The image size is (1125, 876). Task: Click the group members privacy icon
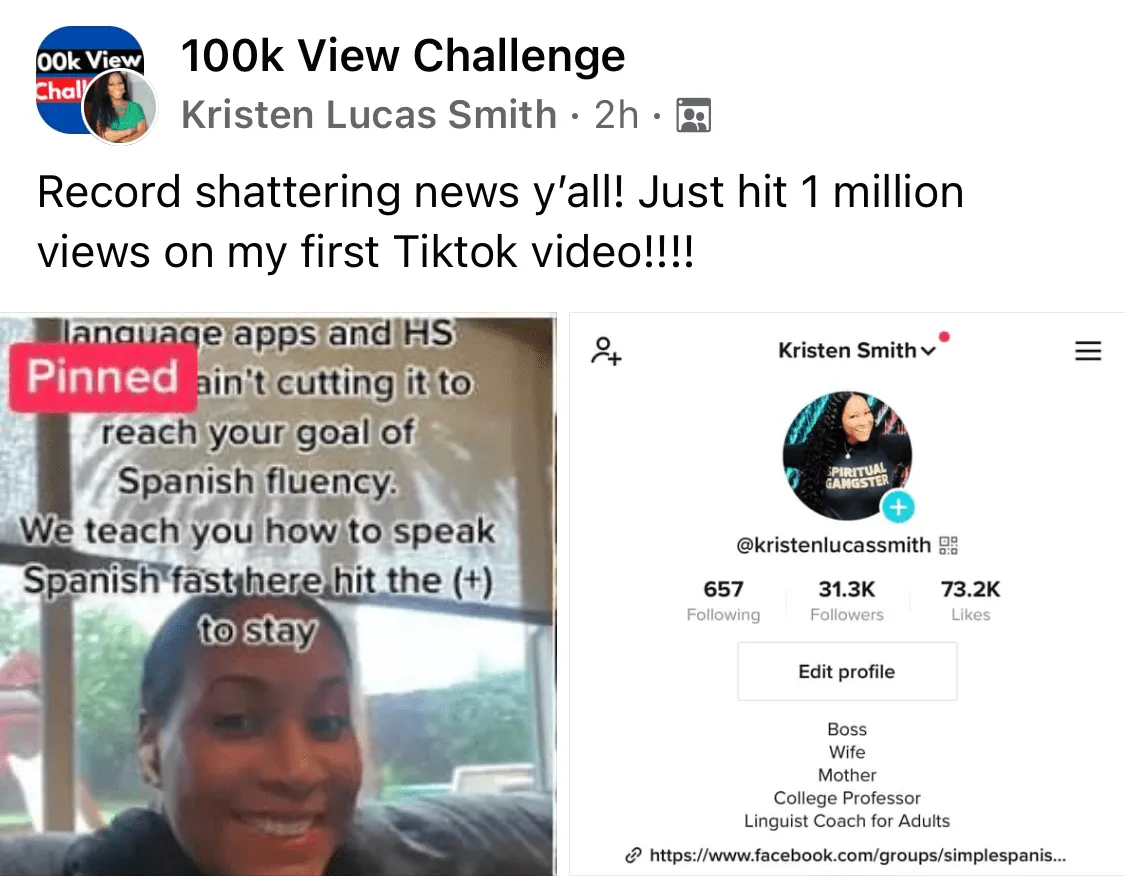(x=694, y=116)
